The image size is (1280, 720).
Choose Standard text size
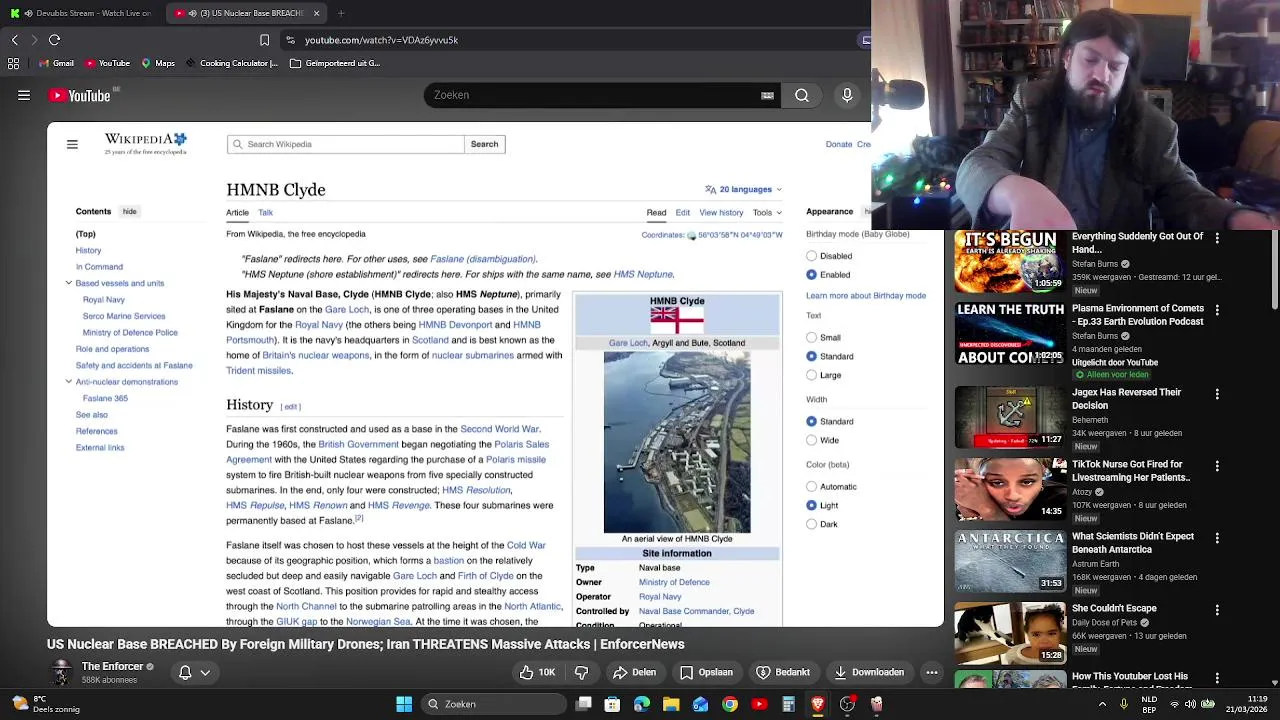click(x=812, y=356)
